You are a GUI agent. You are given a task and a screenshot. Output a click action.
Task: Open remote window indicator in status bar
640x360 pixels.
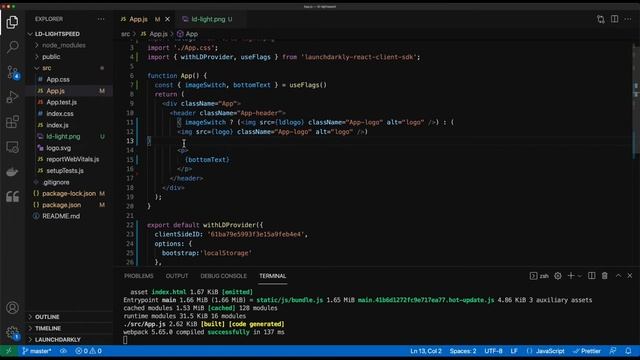click(x=9, y=351)
